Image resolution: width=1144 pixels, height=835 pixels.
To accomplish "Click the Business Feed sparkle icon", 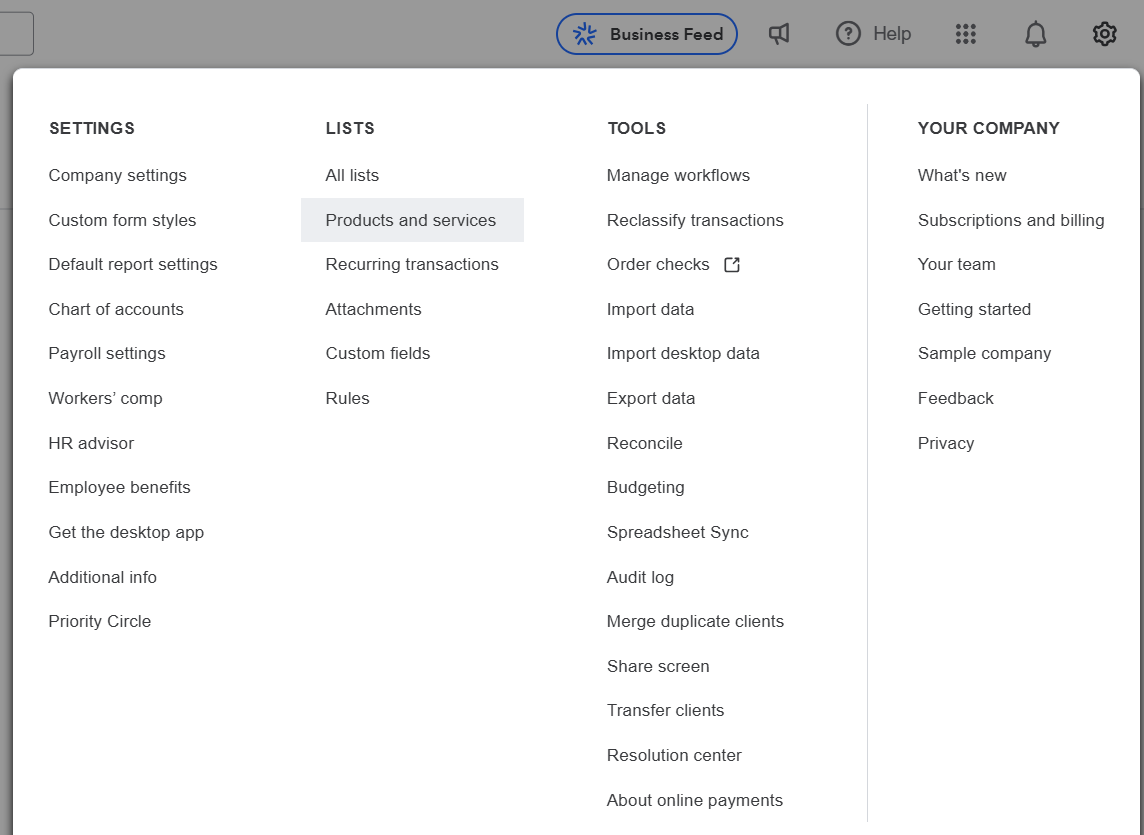I will pos(584,34).
